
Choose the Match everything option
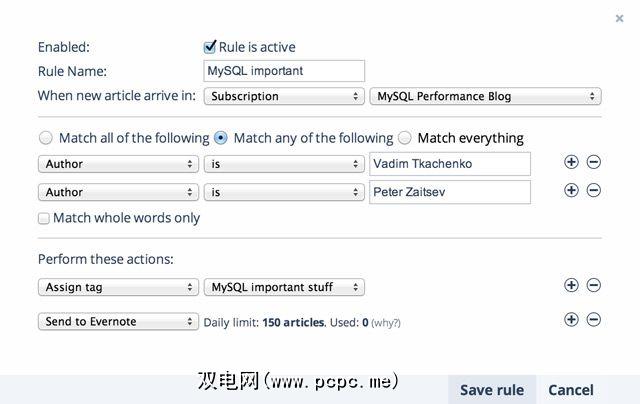click(x=405, y=138)
